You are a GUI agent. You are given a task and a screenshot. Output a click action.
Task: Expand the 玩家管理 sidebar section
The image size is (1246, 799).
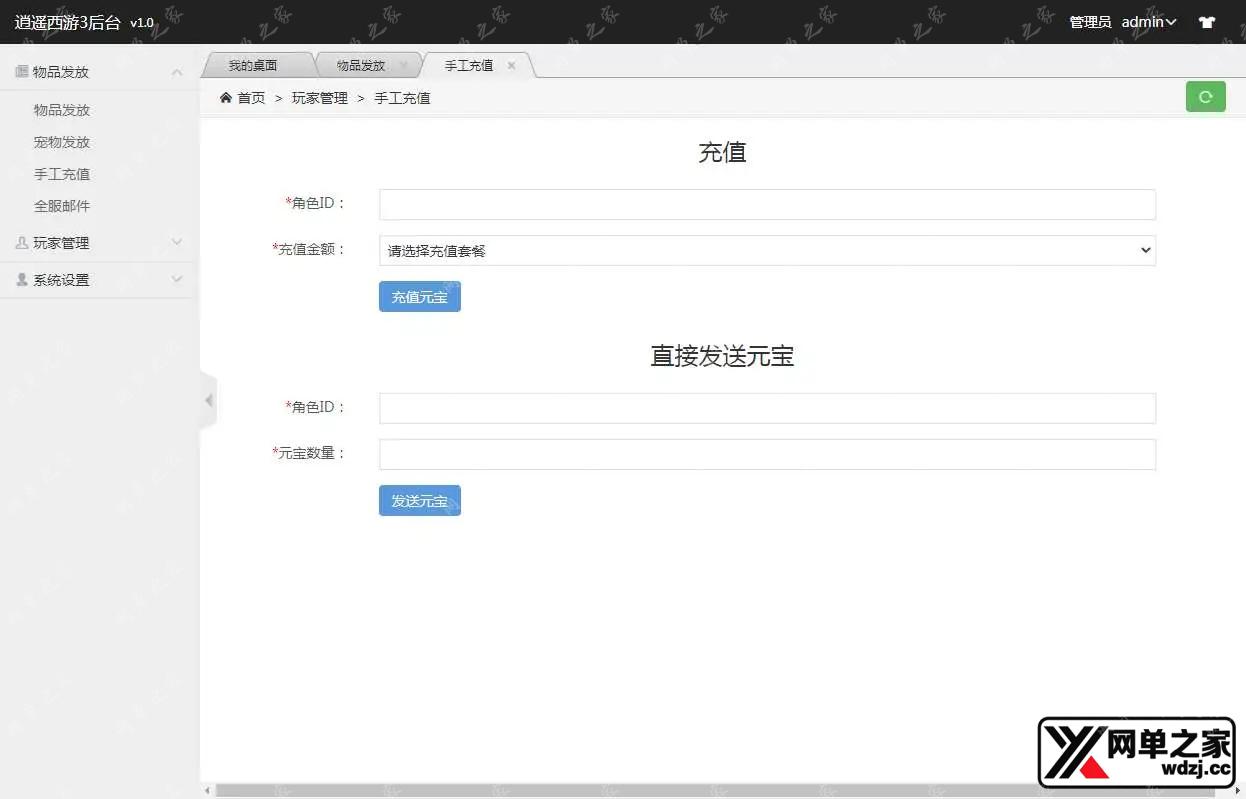point(176,242)
